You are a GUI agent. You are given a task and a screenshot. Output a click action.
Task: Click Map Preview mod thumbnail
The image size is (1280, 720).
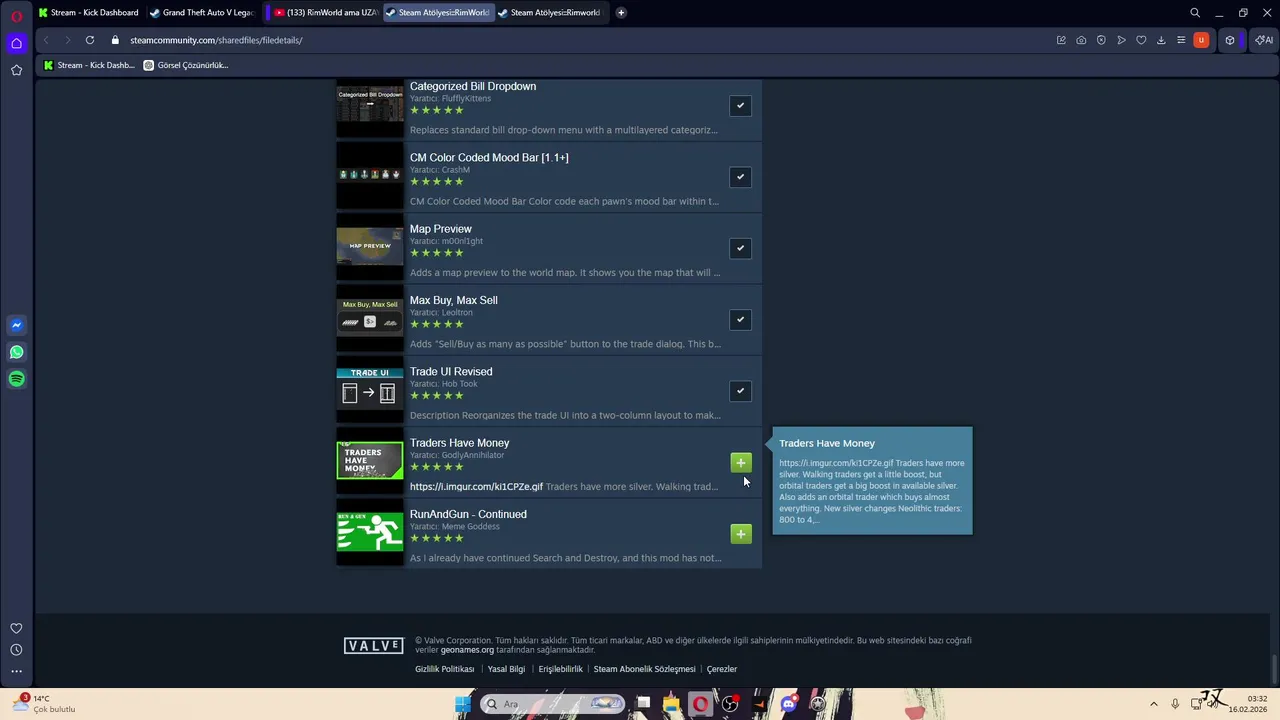click(370, 248)
